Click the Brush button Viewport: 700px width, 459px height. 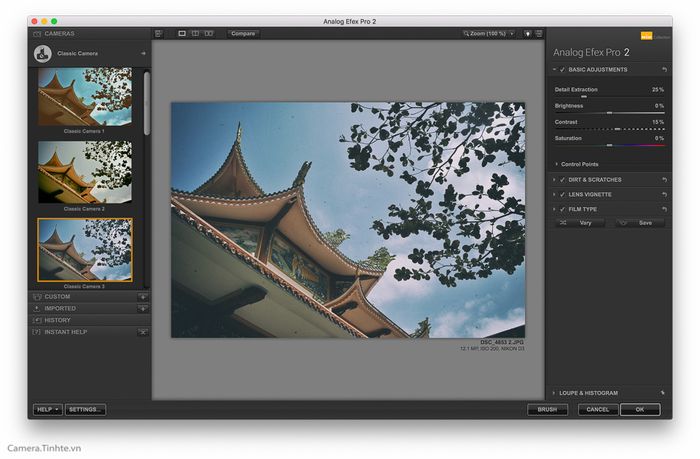(547, 409)
